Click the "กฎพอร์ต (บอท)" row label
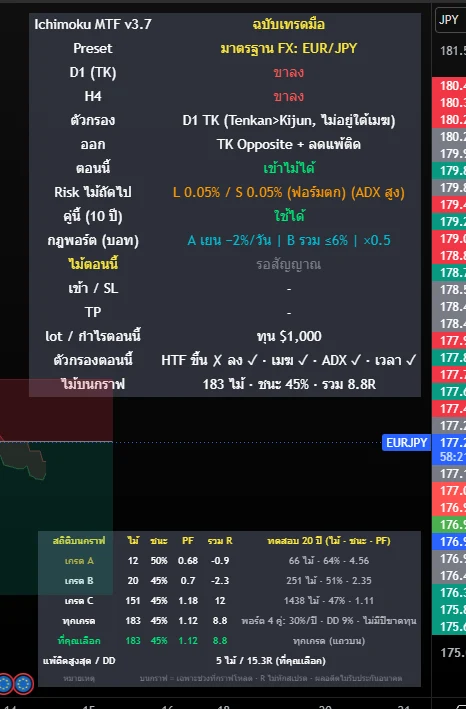This screenshot has width=466, height=709. (93, 240)
